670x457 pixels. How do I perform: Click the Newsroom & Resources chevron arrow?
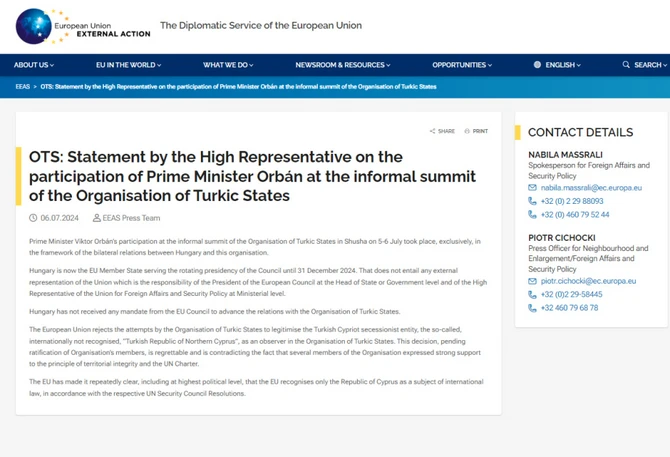point(388,65)
